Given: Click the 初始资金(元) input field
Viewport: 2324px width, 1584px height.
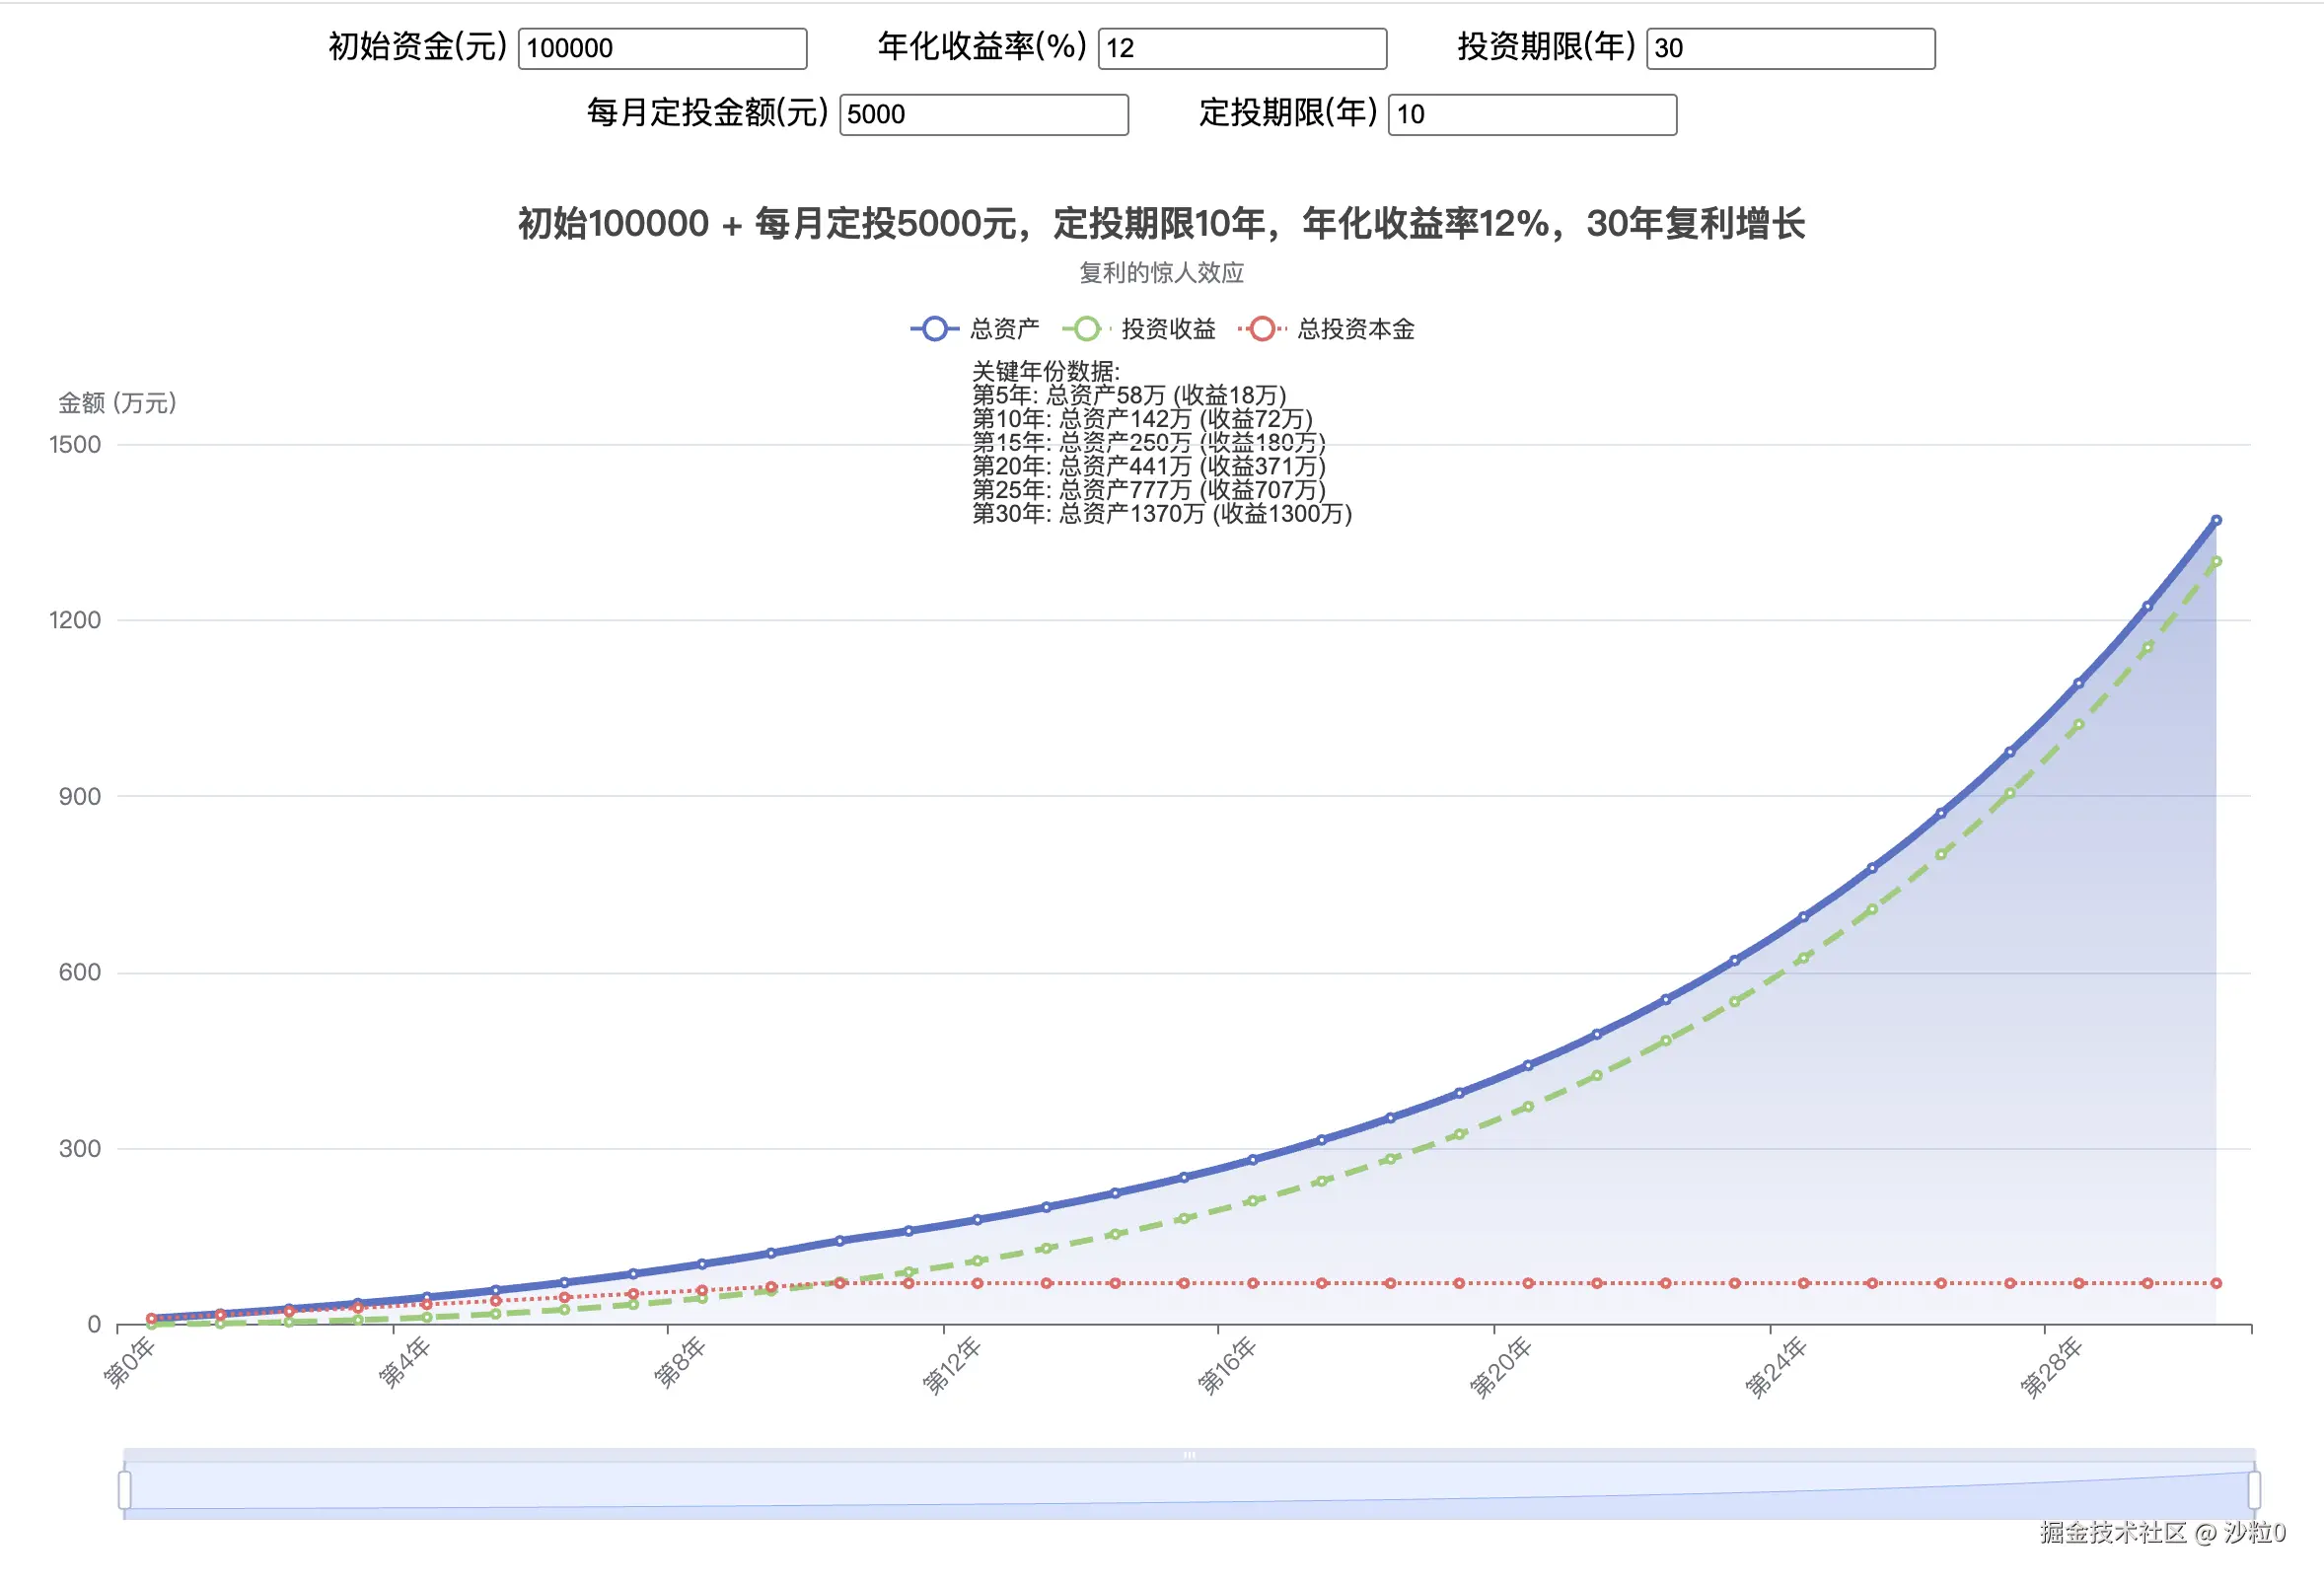Looking at the screenshot, I should point(662,48).
